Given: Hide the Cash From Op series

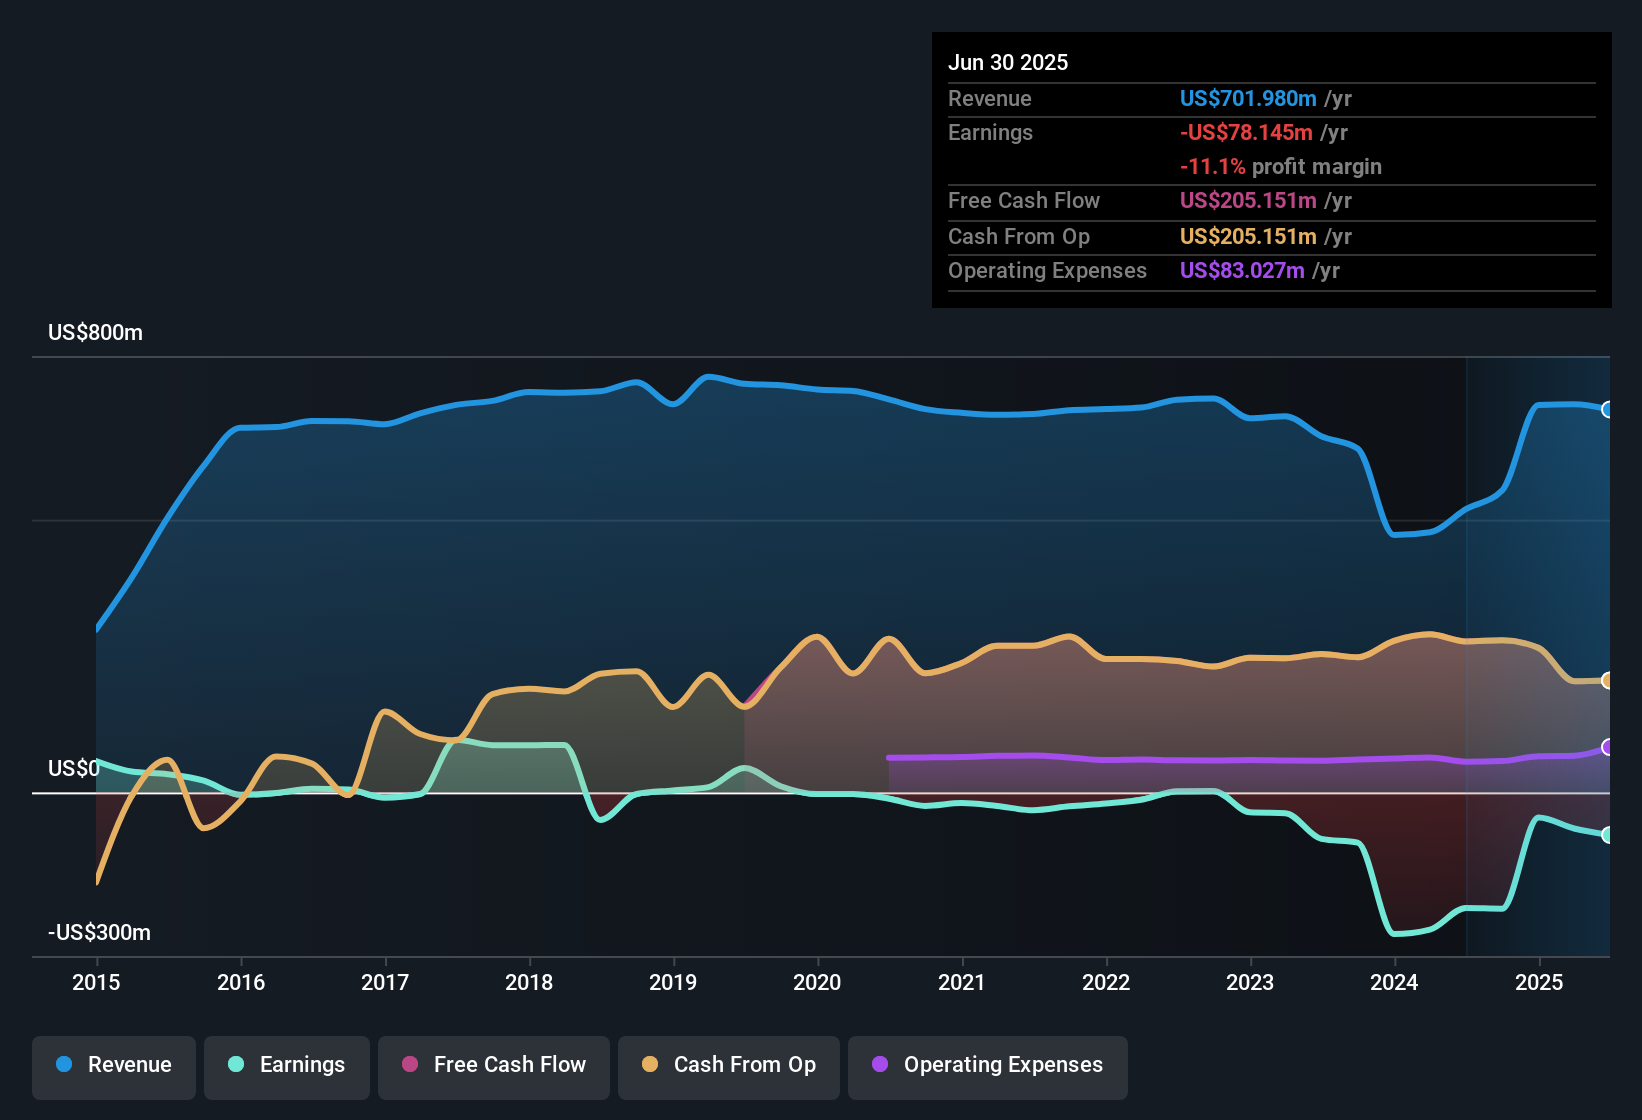Looking at the screenshot, I should click(729, 1066).
